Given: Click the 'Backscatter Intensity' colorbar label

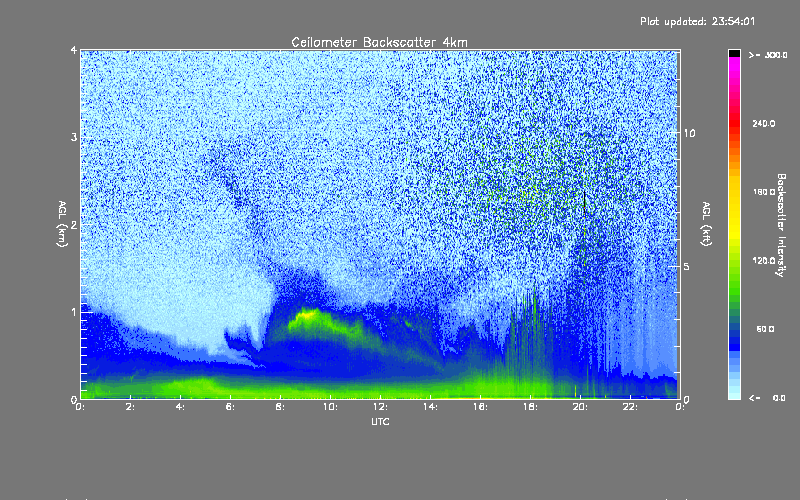Looking at the screenshot, I should tap(781, 225).
